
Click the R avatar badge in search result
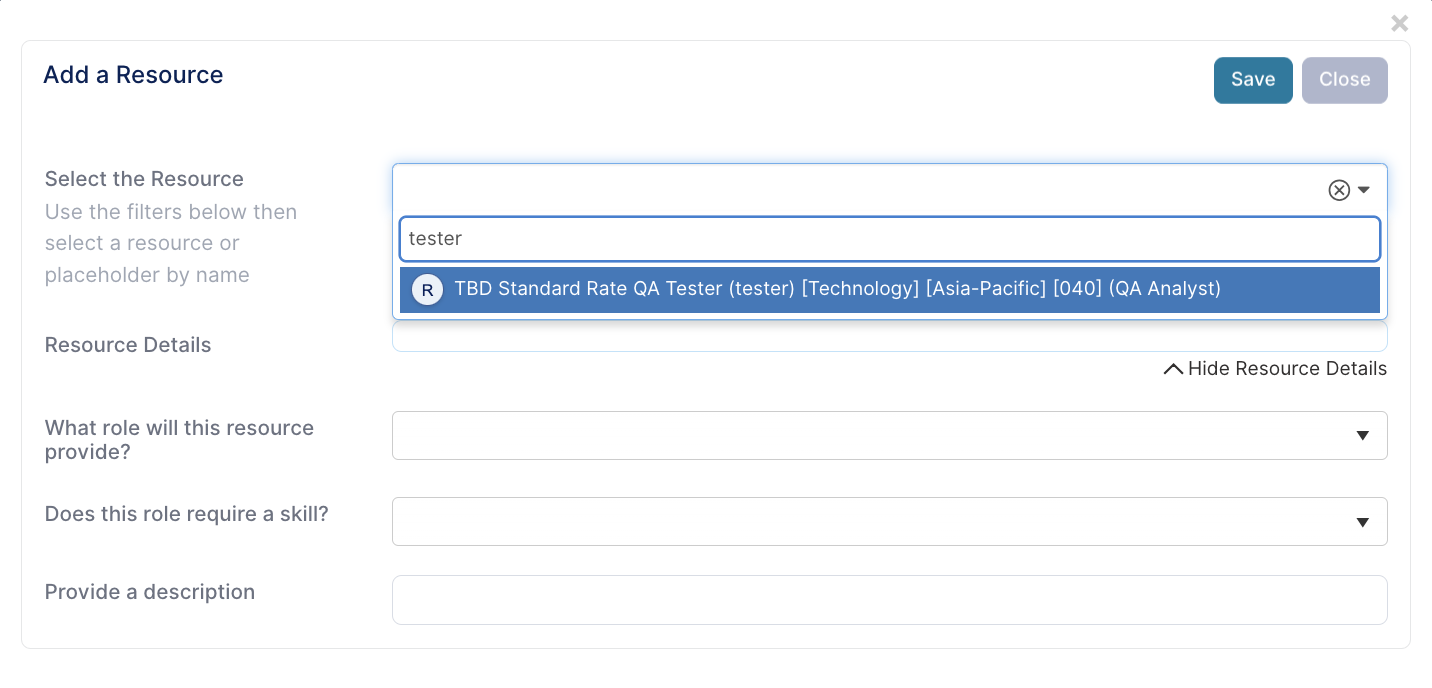(427, 290)
